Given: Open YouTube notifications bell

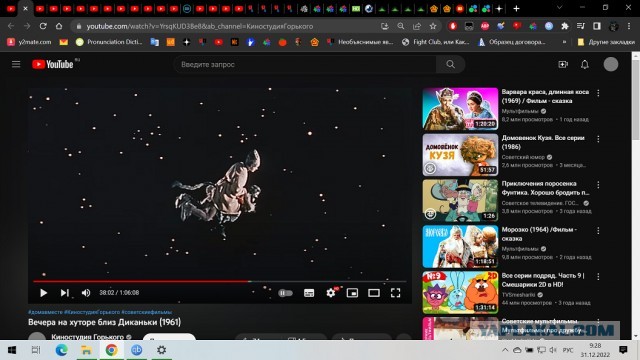Looking at the screenshot, I should tap(585, 64).
